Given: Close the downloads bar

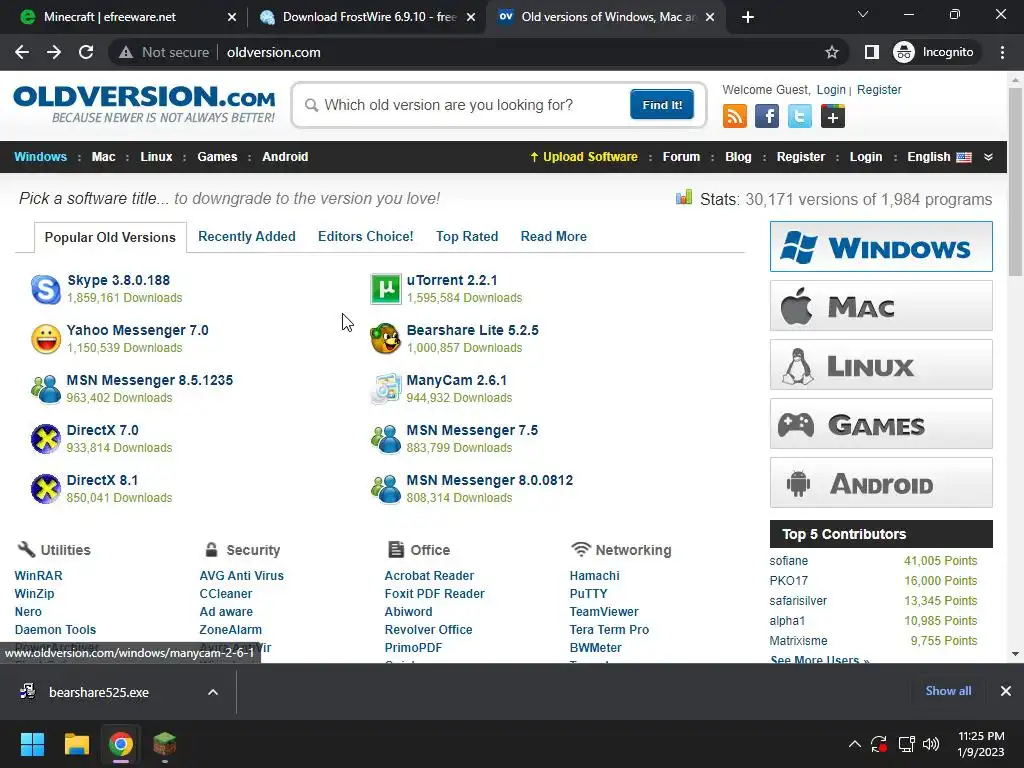Looking at the screenshot, I should click(x=1006, y=691).
